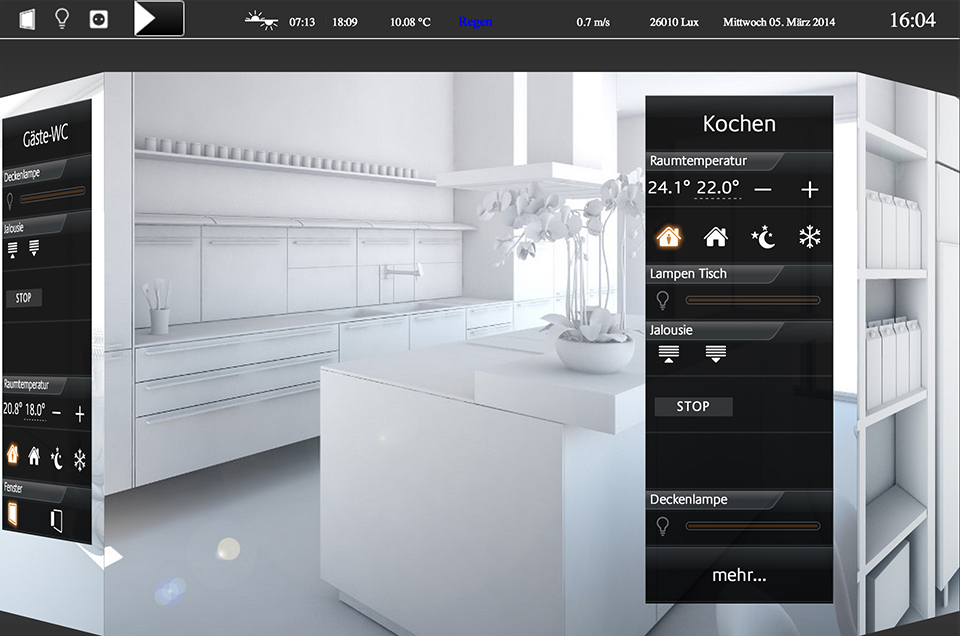Viewport: 960px width, 636px height.
Task: Lower the Kochen Jalousie blind
Action: [715, 353]
